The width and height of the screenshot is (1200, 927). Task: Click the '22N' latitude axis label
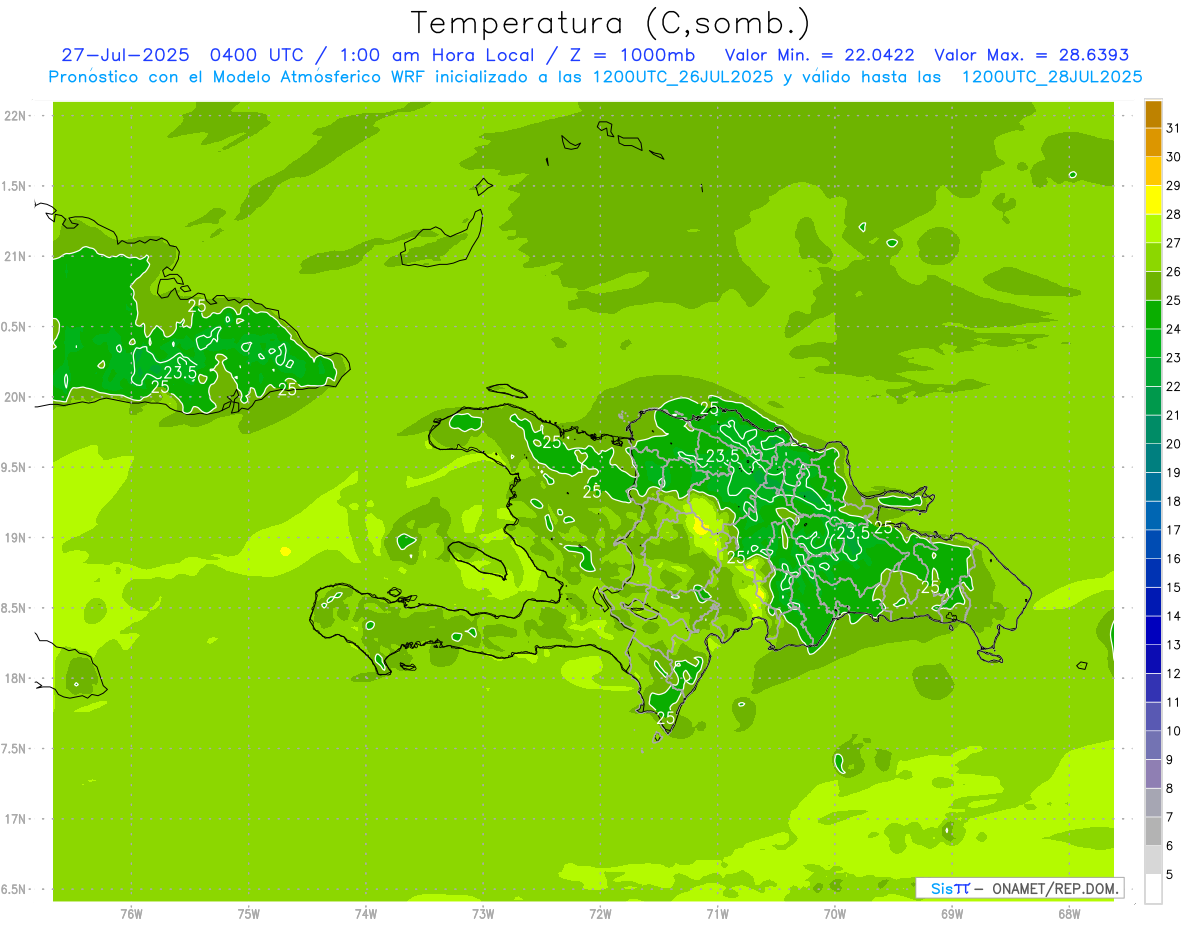click(x=14, y=115)
